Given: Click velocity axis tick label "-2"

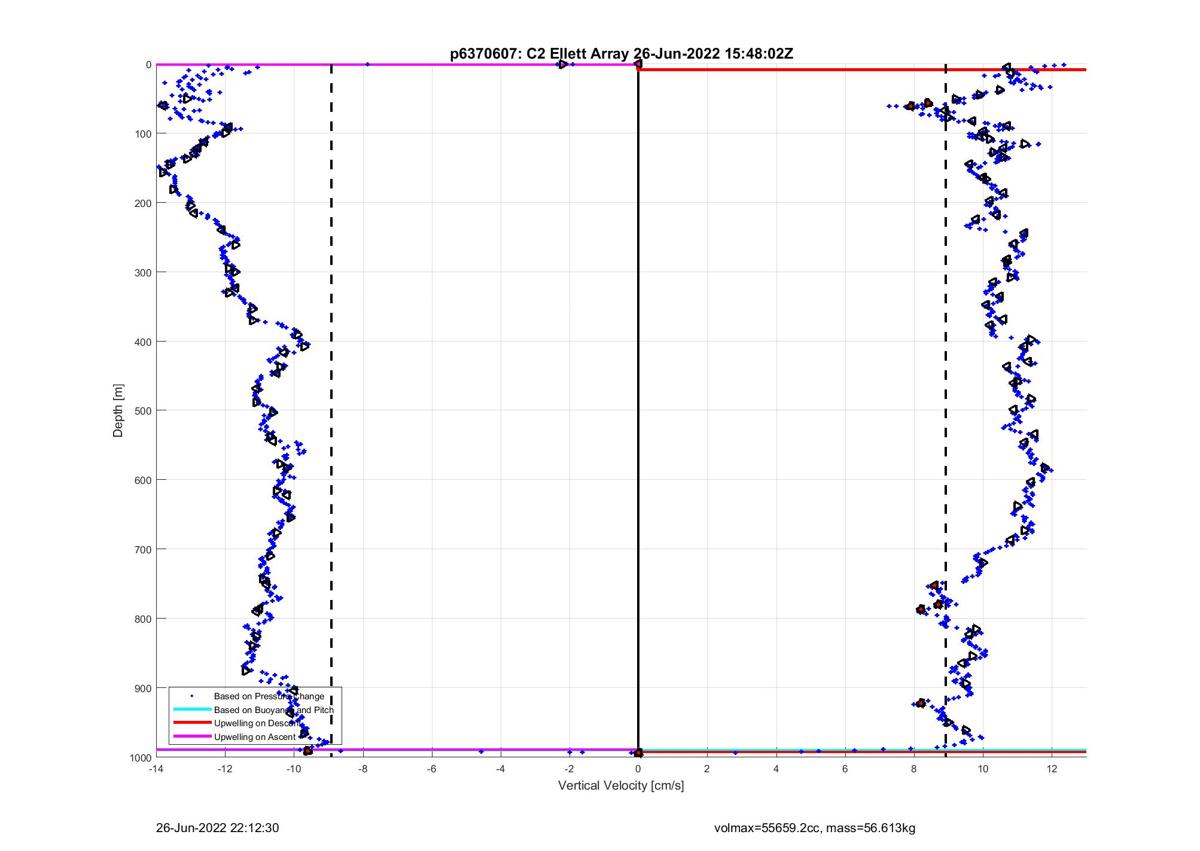Looking at the screenshot, I should coord(569,769).
